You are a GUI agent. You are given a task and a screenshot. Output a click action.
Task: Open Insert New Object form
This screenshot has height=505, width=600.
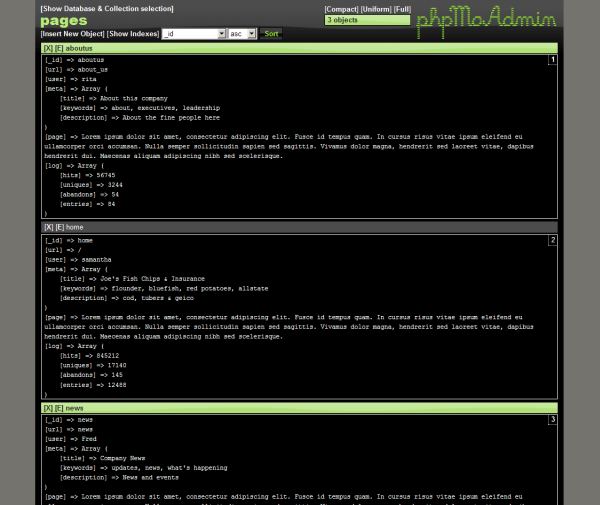72,34
